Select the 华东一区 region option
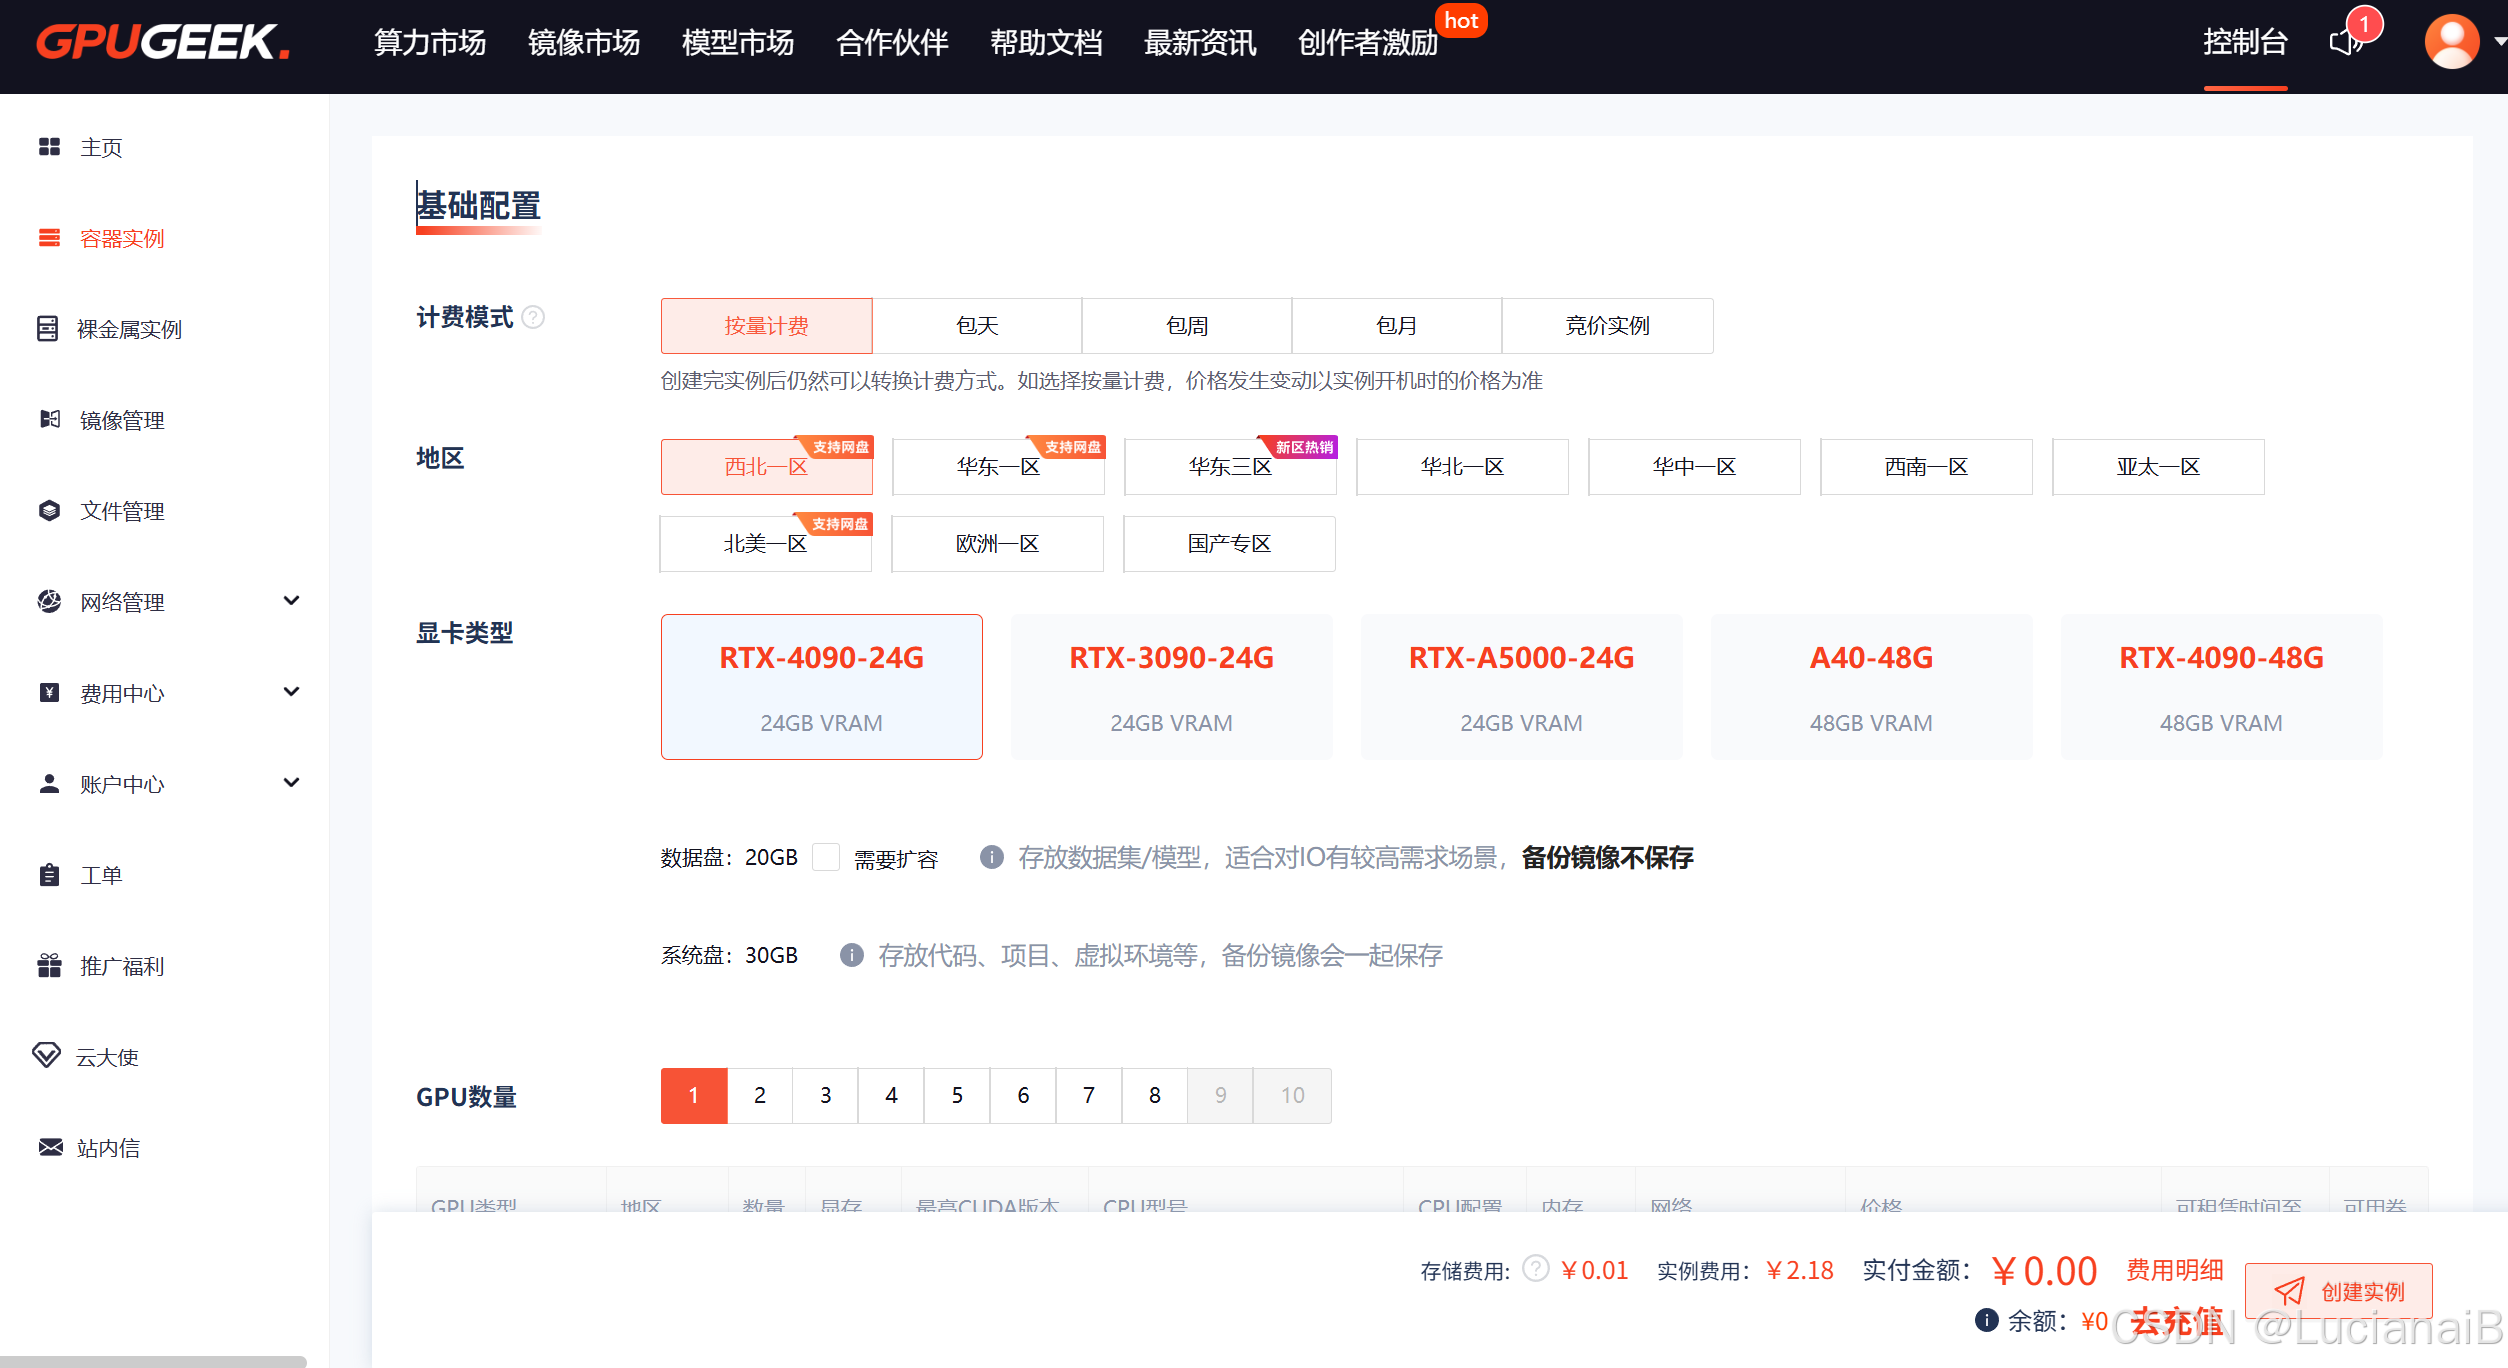This screenshot has height=1368, width=2508. tap(997, 467)
